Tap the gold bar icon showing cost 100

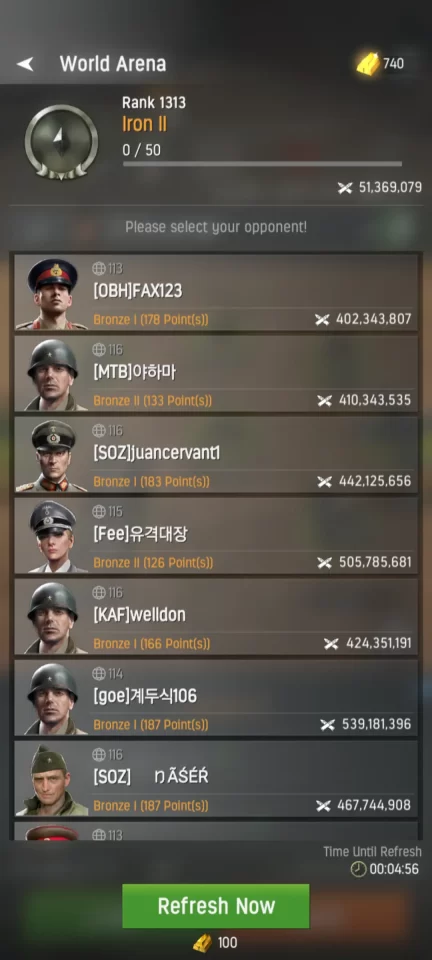[x=203, y=942]
